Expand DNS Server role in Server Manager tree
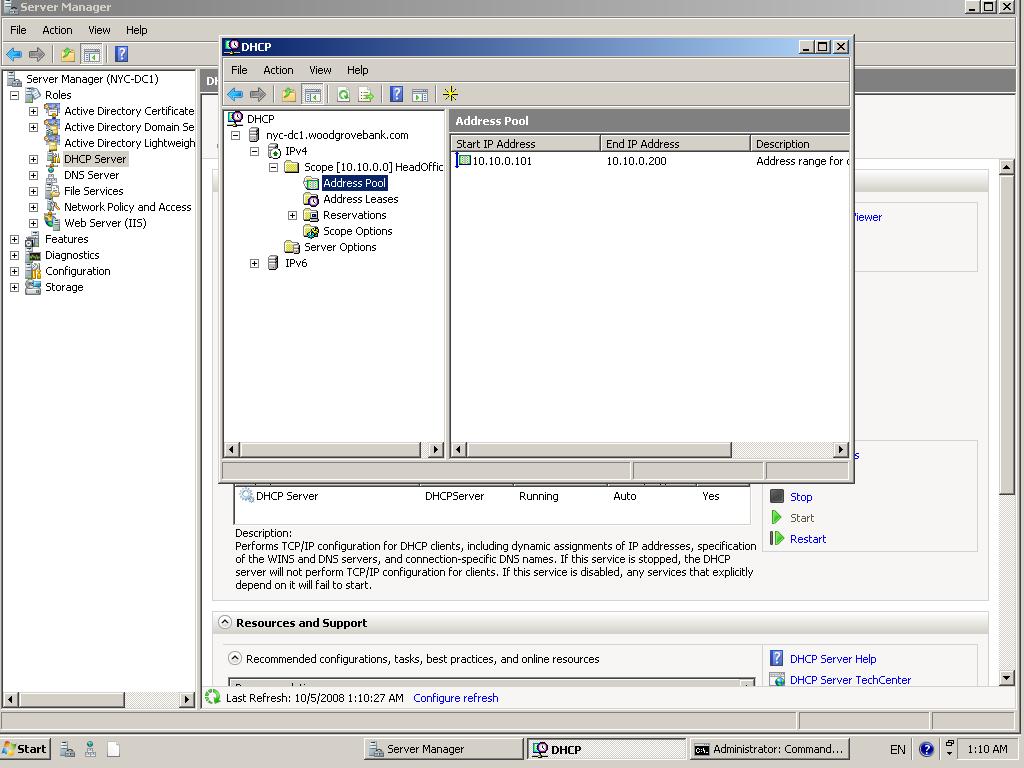The image size is (1024, 768). (x=33, y=176)
